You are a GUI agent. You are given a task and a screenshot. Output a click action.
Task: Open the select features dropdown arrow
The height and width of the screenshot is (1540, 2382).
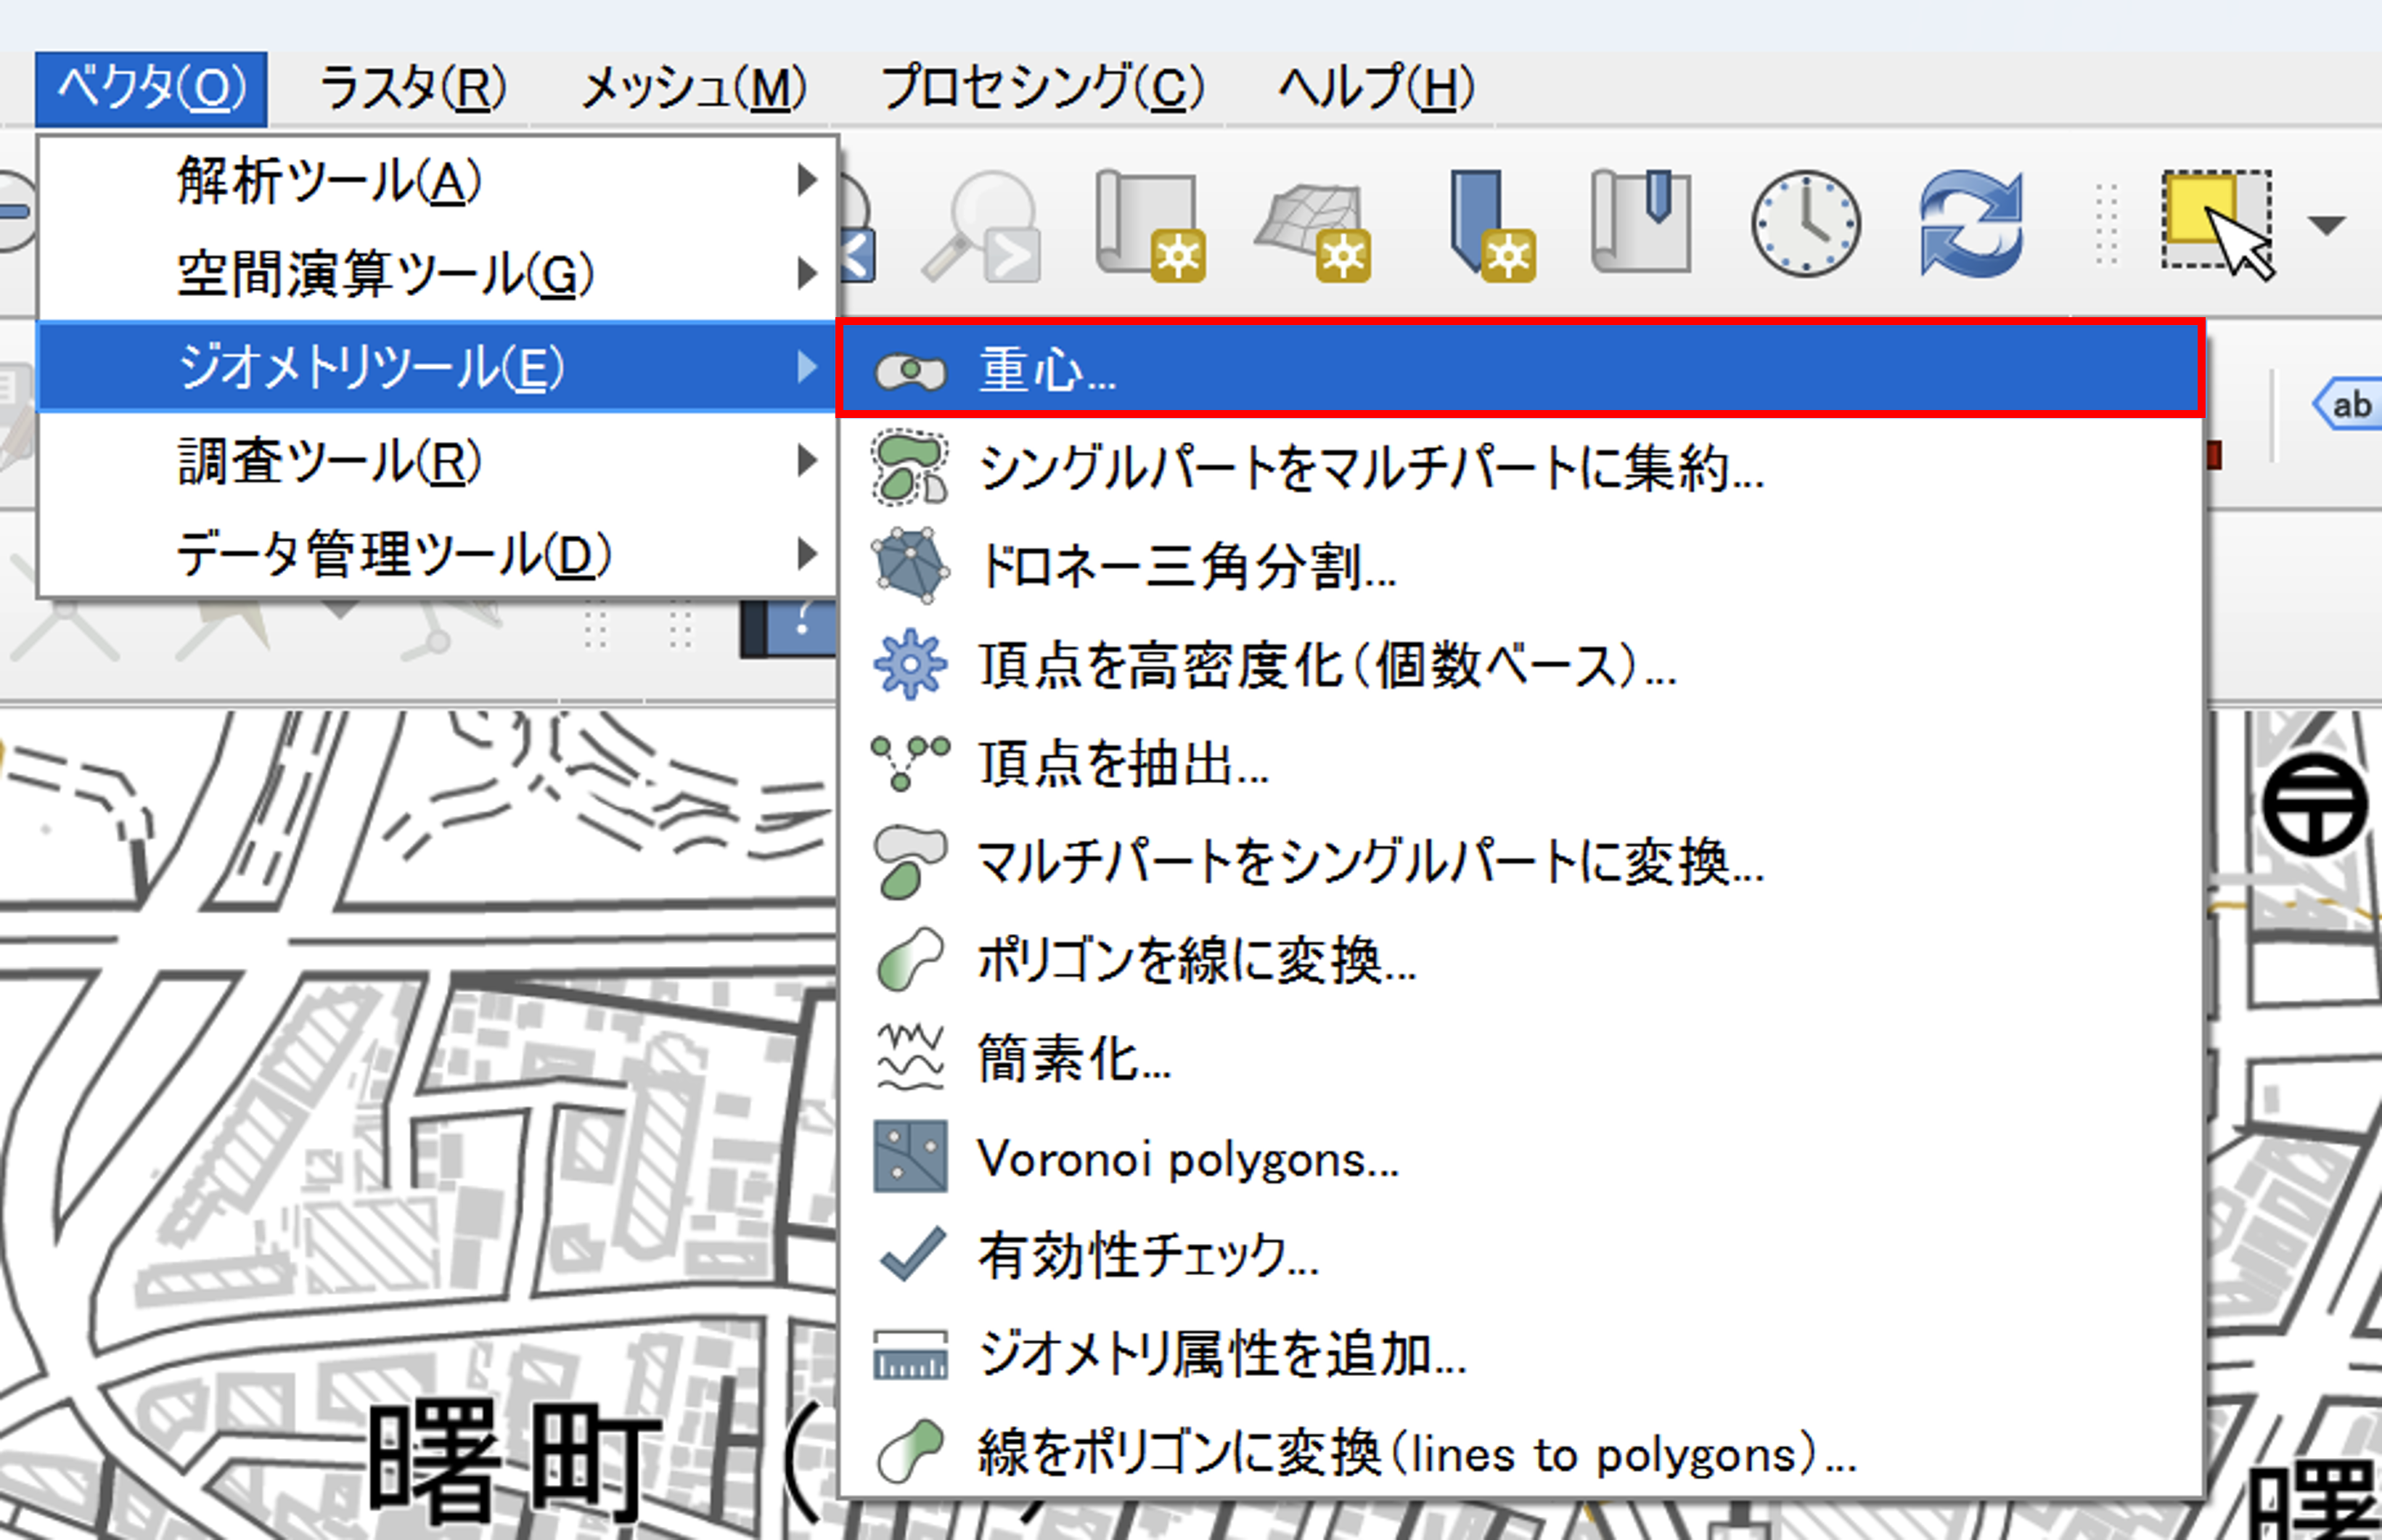[2327, 225]
